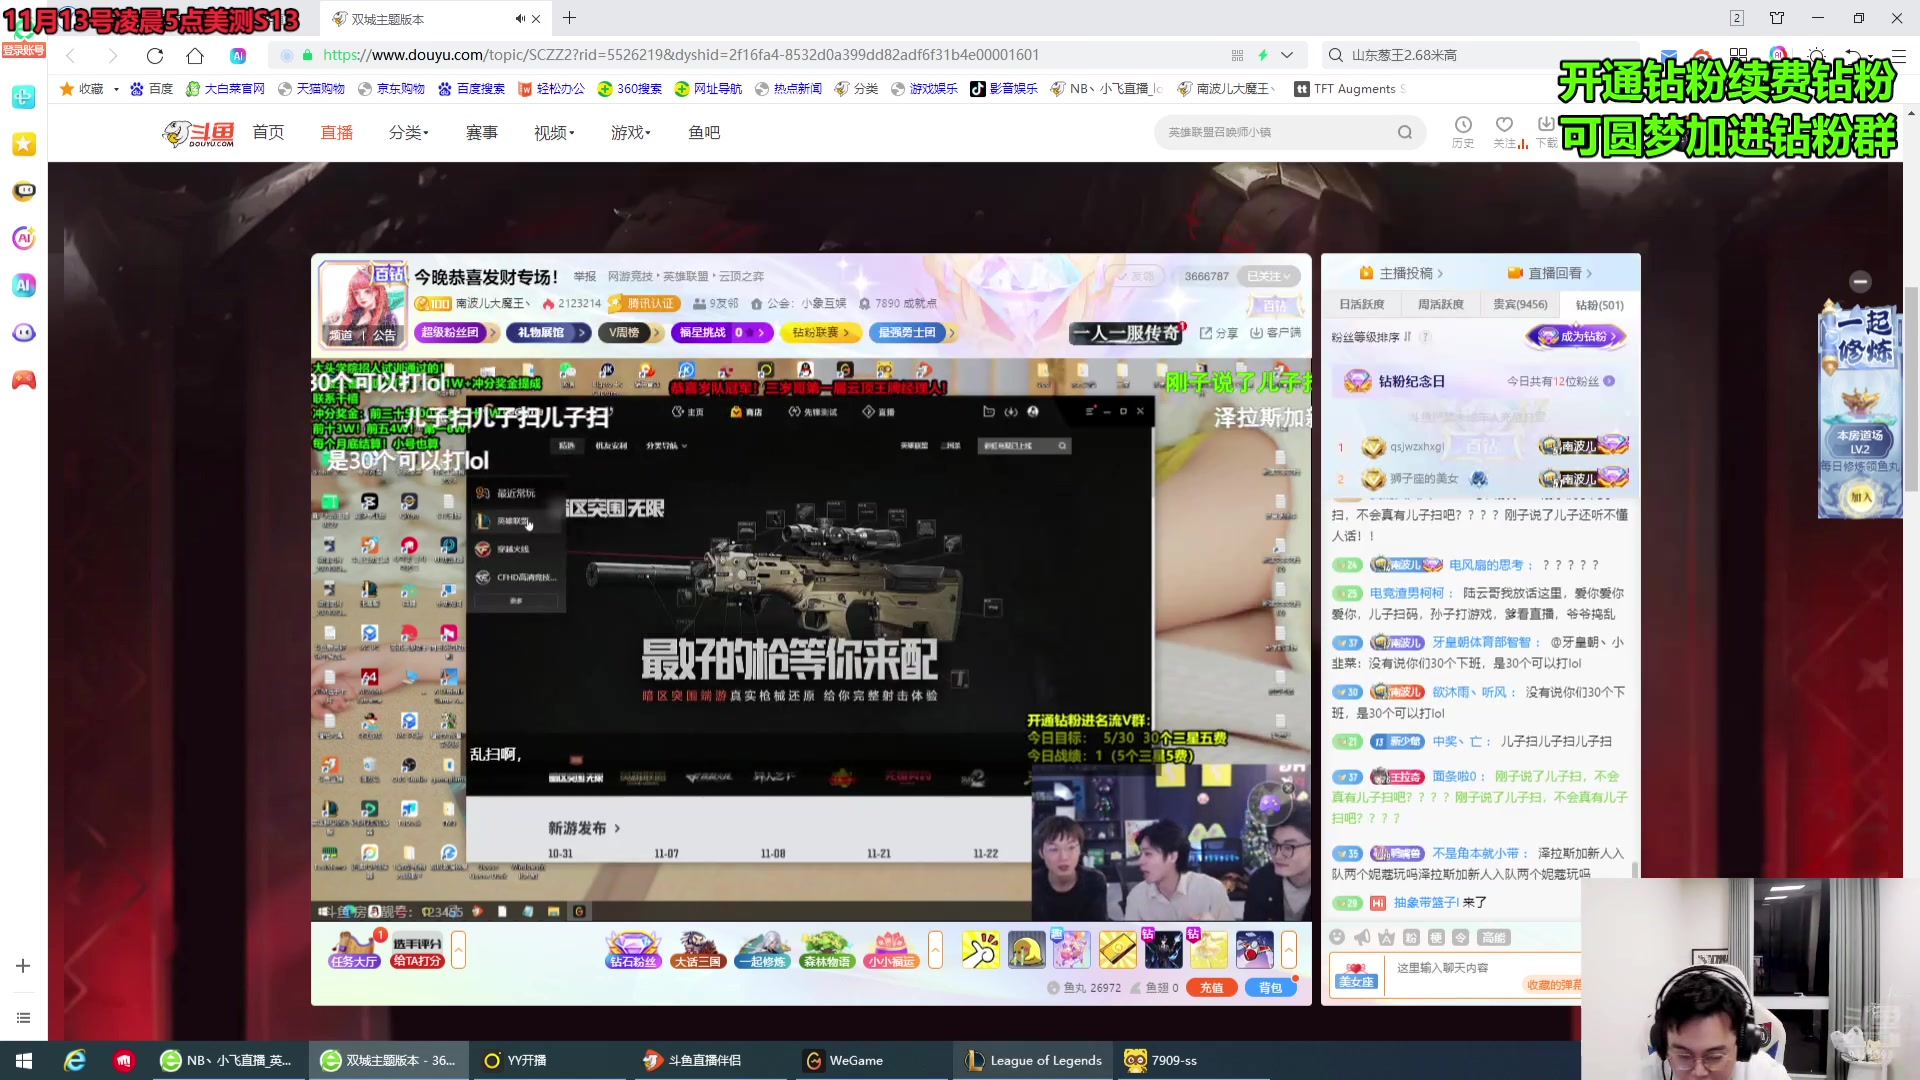
Task: Open 主播投稿 link
Action: tap(1400, 273)
